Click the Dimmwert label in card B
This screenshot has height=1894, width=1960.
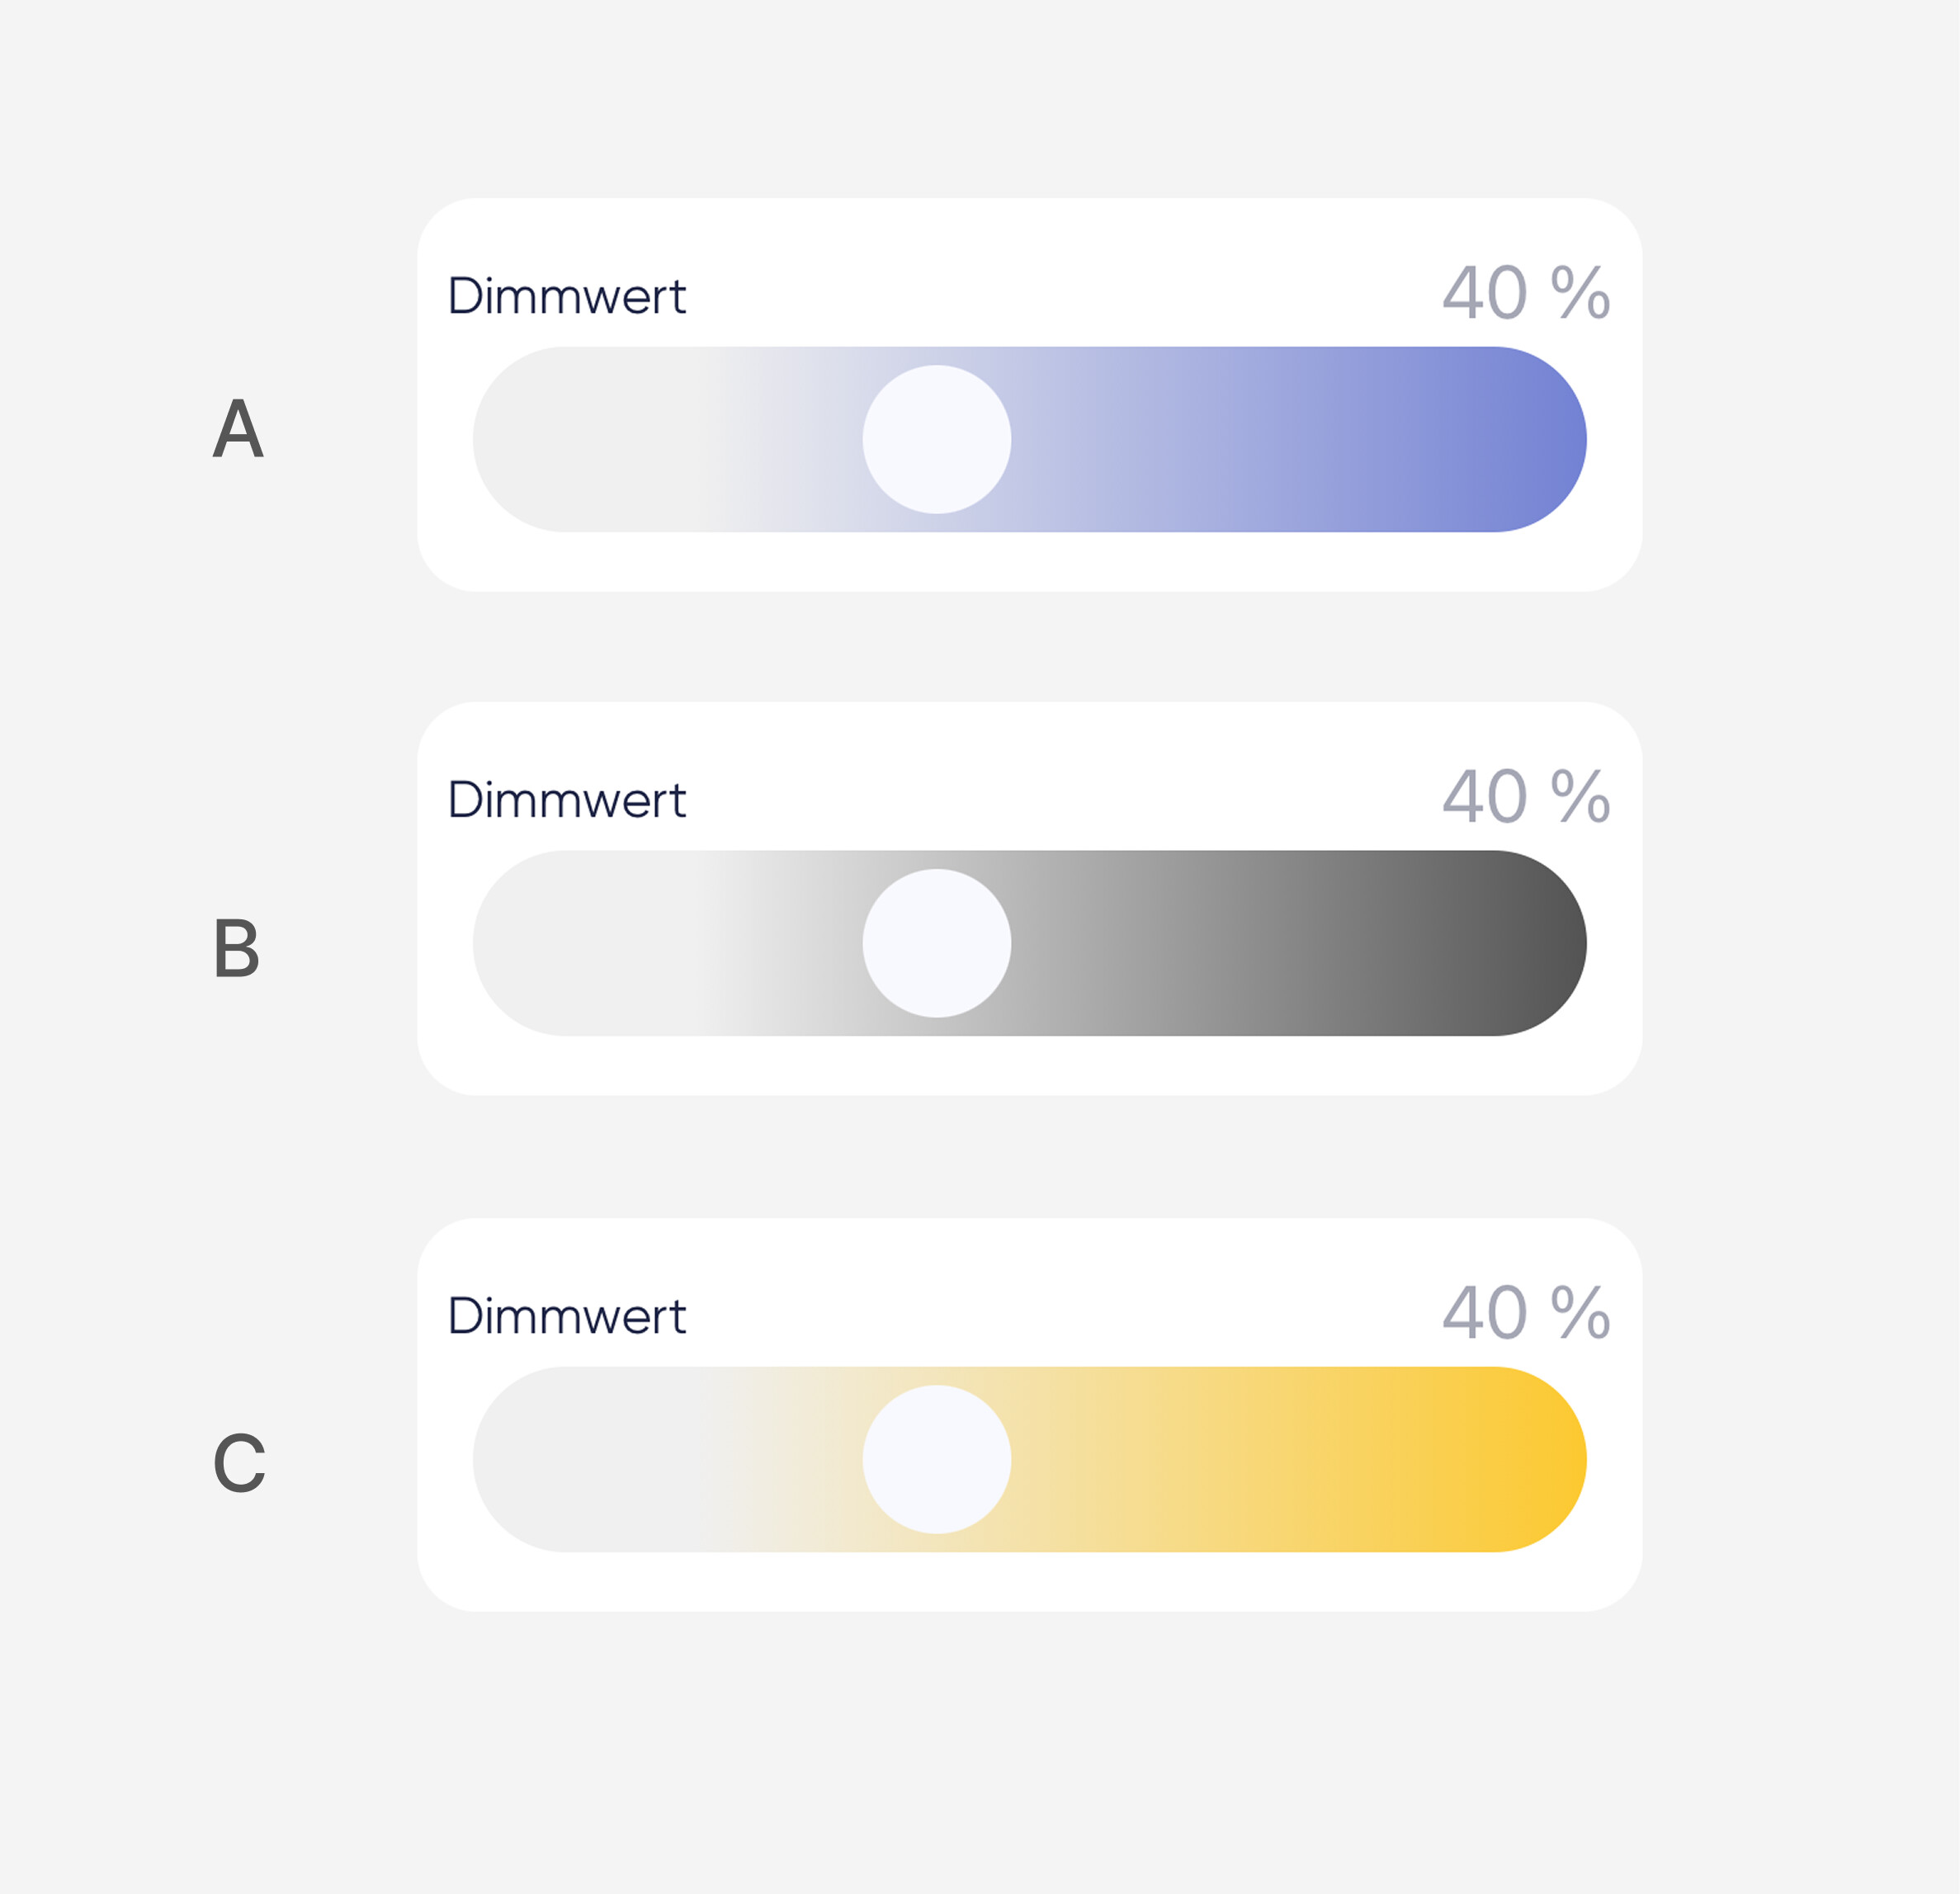[x=566, y=800]
